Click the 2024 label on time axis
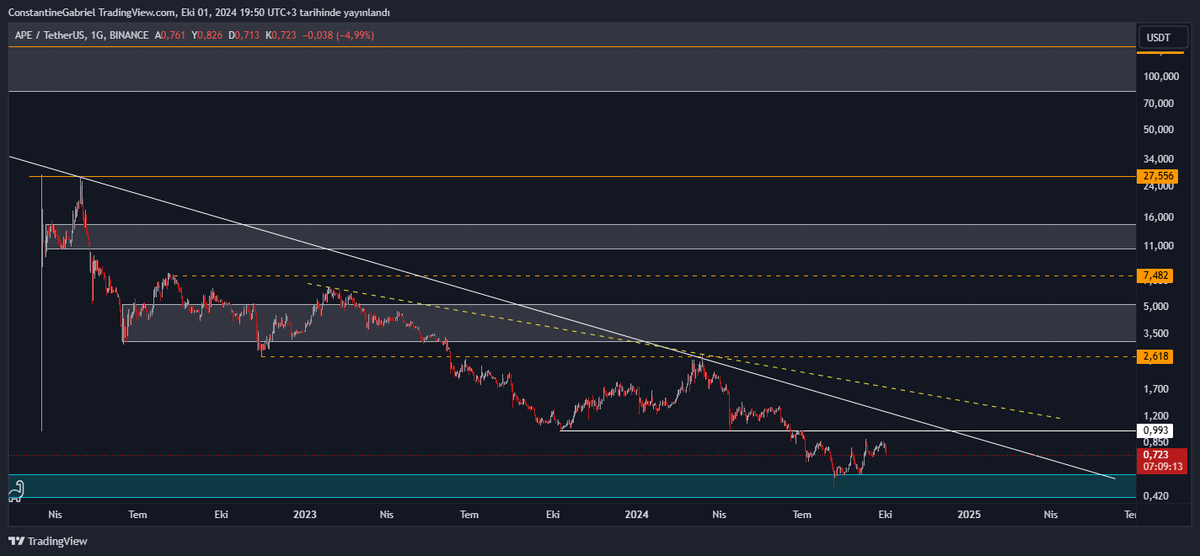 [x=636, y=514]
